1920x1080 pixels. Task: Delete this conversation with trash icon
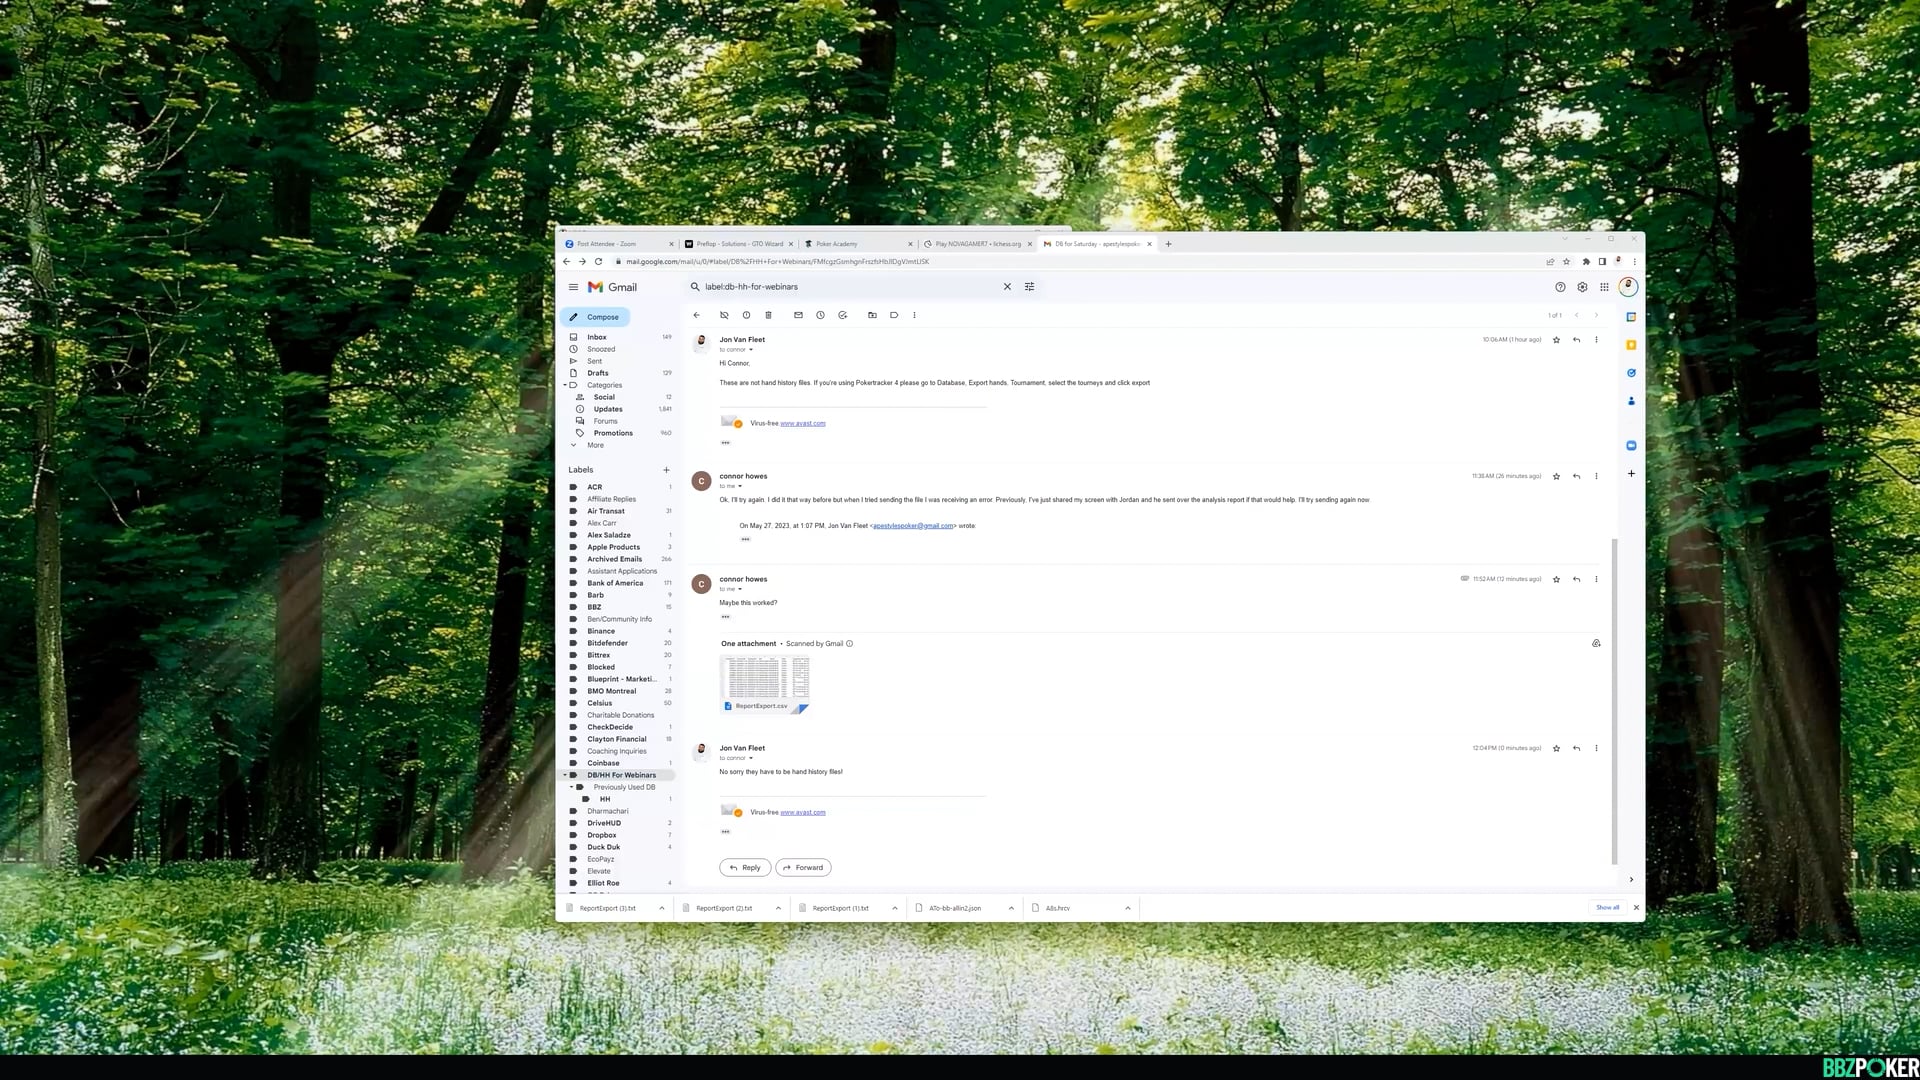tap(768, 315)
